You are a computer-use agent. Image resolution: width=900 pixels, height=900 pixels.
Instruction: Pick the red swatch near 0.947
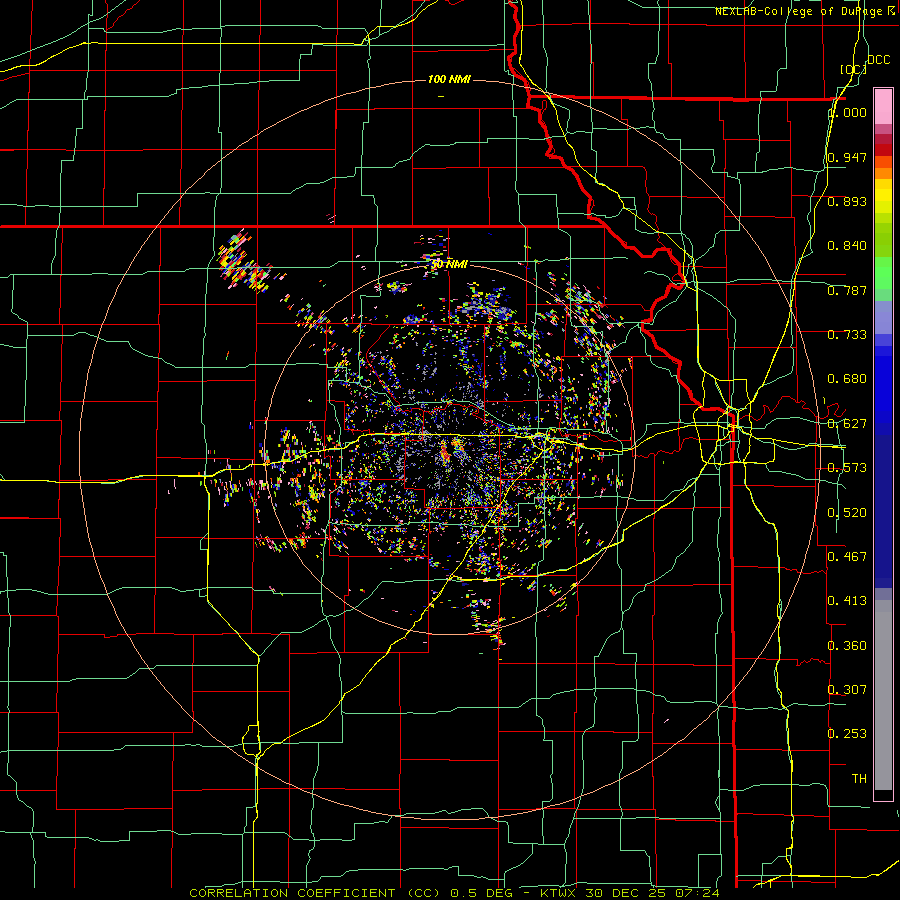[x=883, y=150]
